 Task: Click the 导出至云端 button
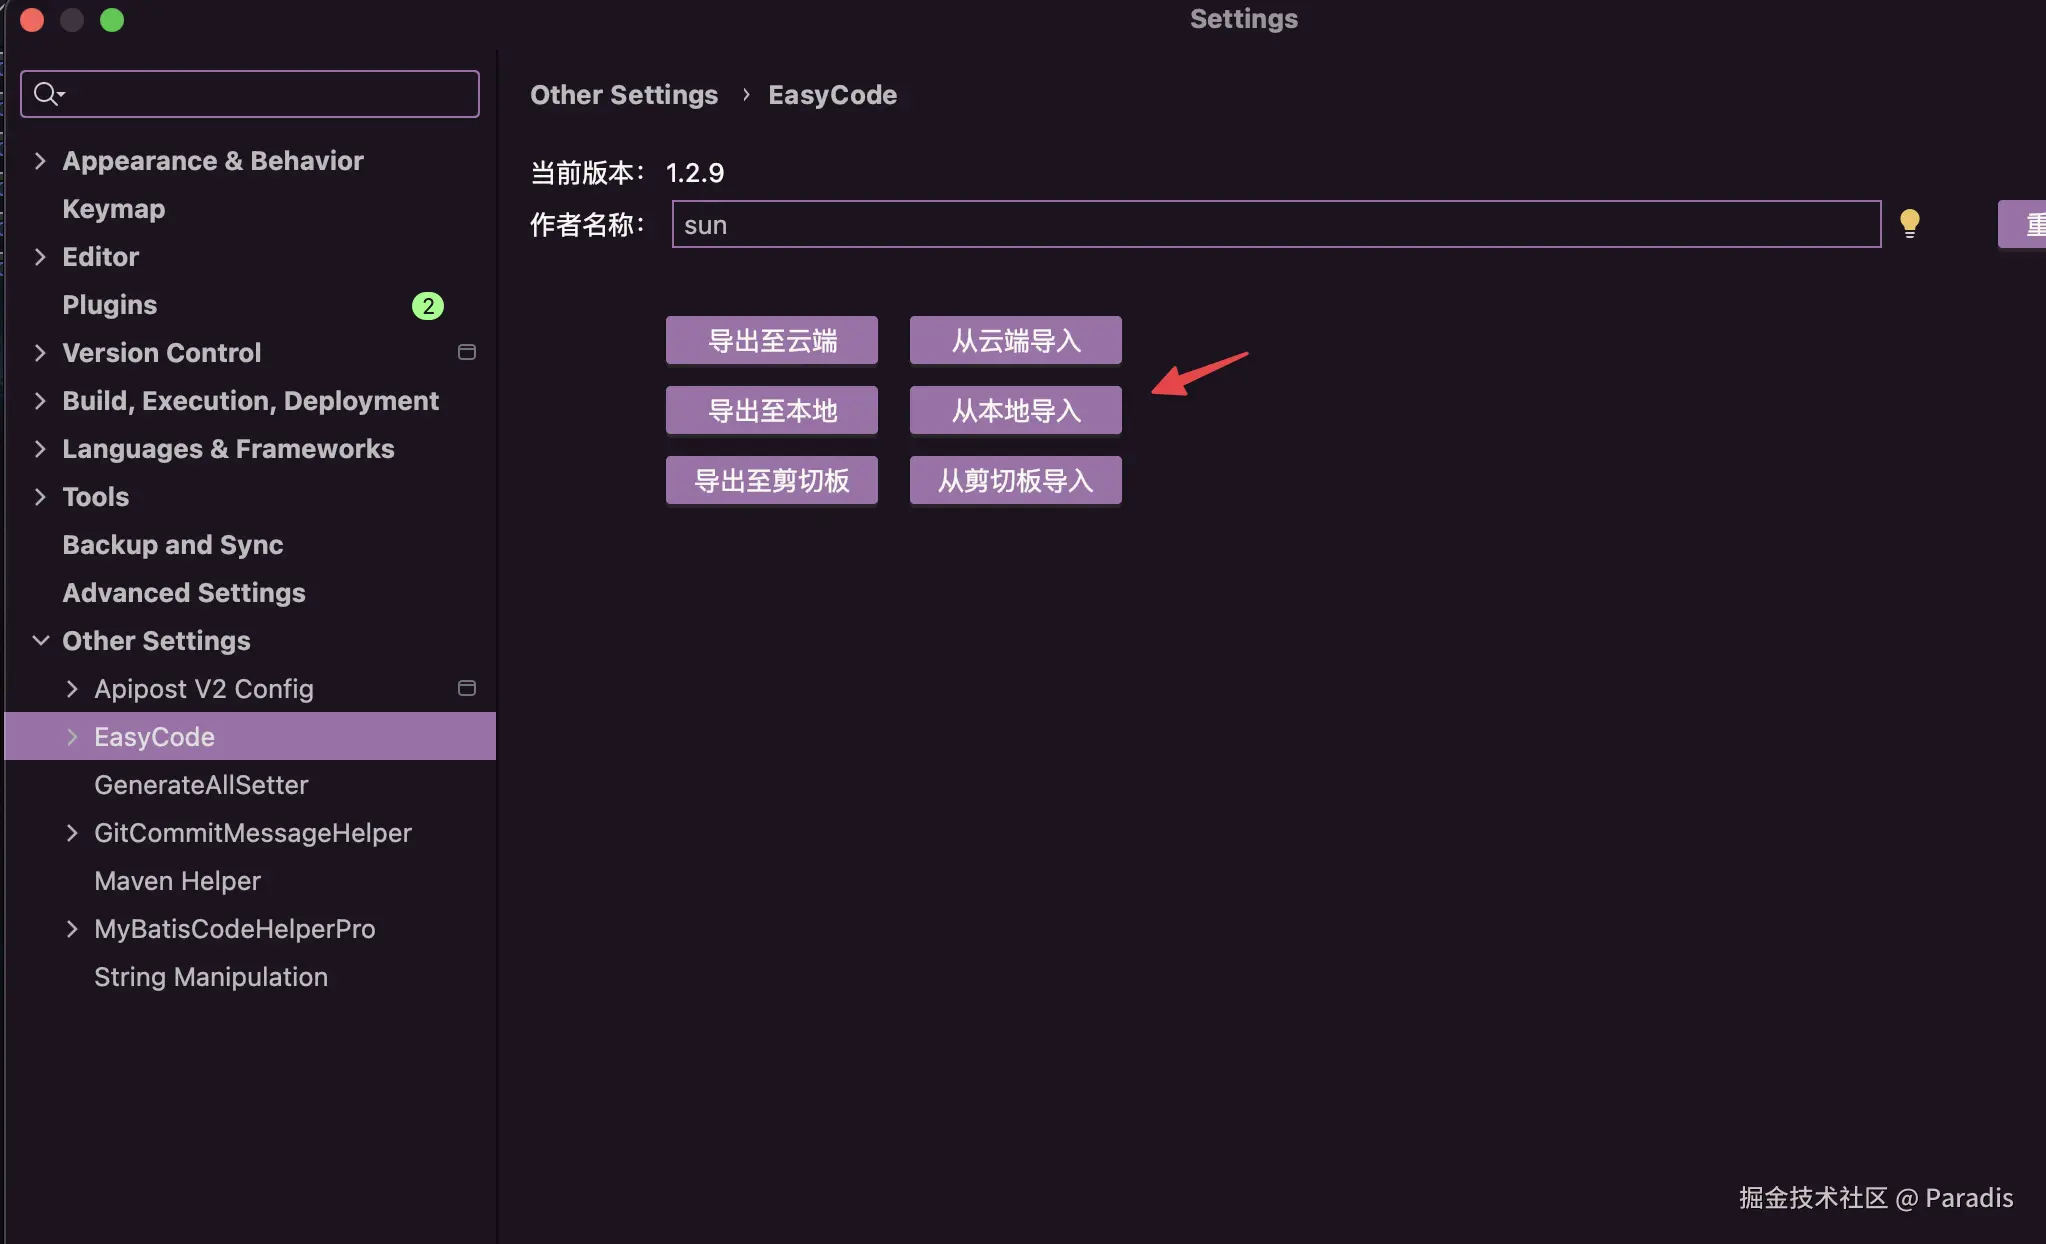coord(771,340)
